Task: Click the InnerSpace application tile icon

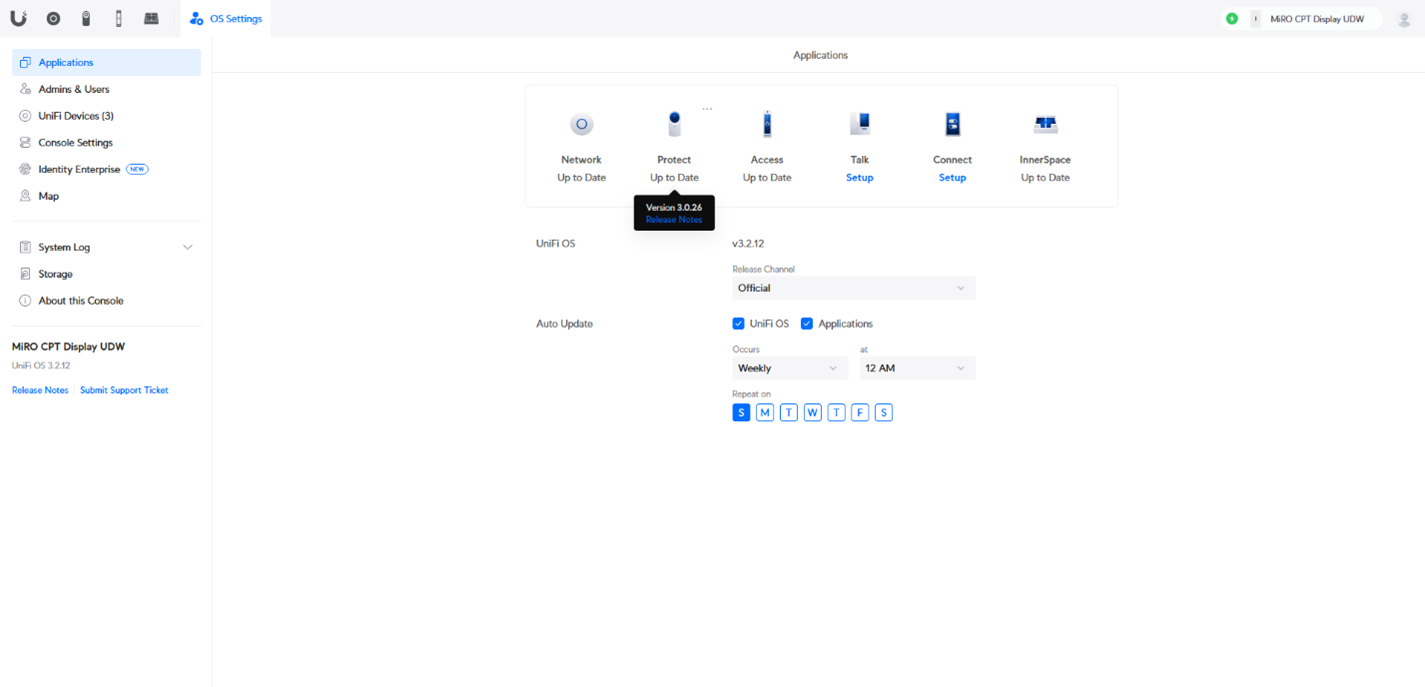Action: coord(1045,125)
